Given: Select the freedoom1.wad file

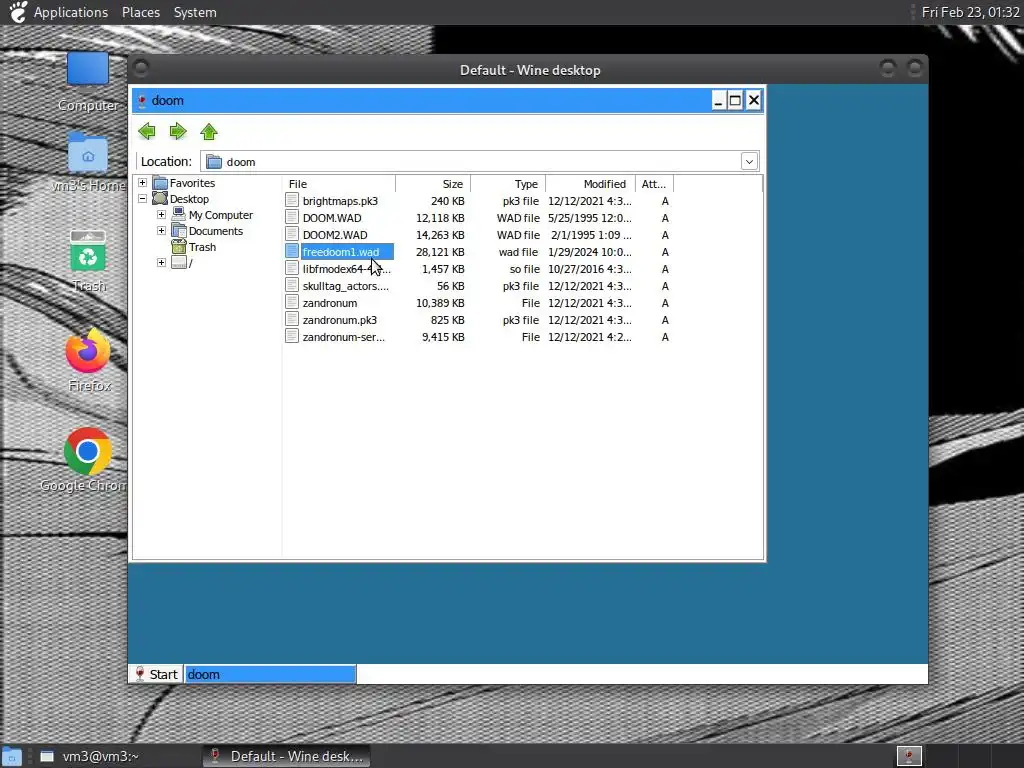Looking at the screenshot, I should tap(341, 252).
